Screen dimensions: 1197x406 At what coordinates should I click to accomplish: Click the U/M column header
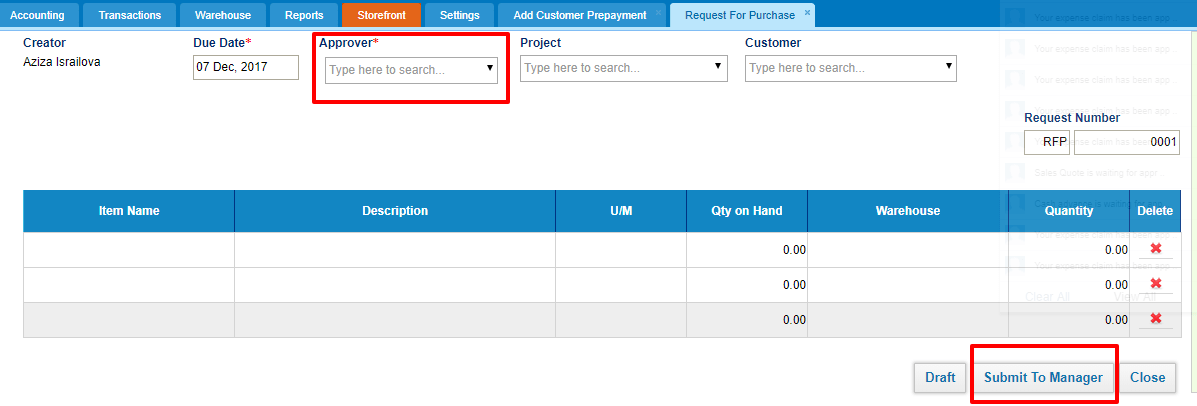[x=621, y=211]
